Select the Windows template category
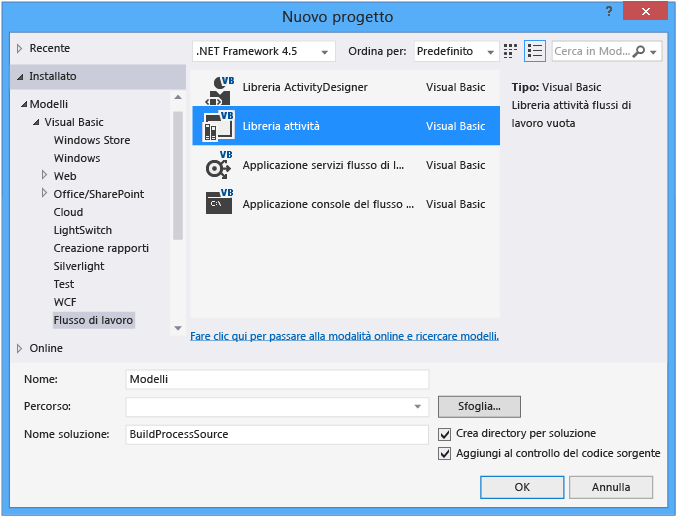The height and width of the screenshot is (516, 676). [x=77, y=158]
